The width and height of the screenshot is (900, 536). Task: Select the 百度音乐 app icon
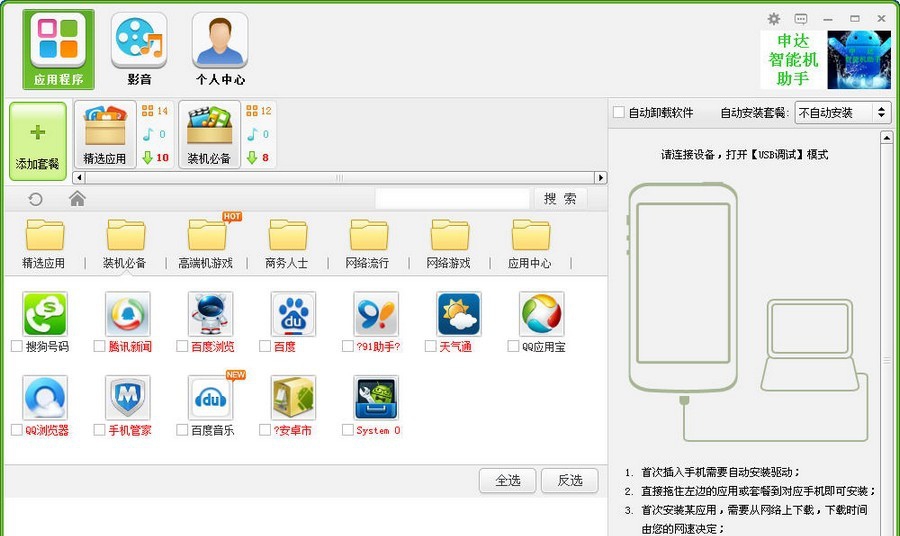[x=211, y=398]
